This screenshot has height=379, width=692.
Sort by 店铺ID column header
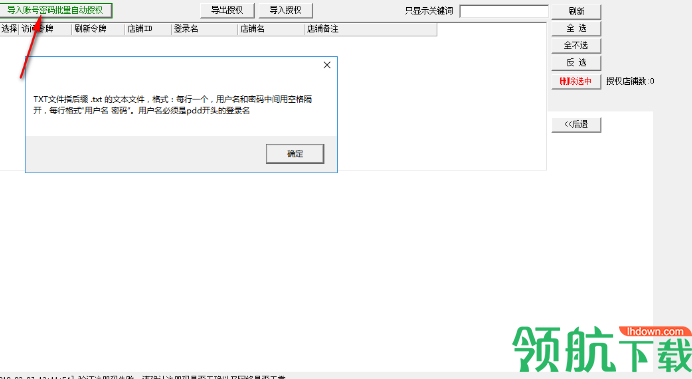click(148, 29)
